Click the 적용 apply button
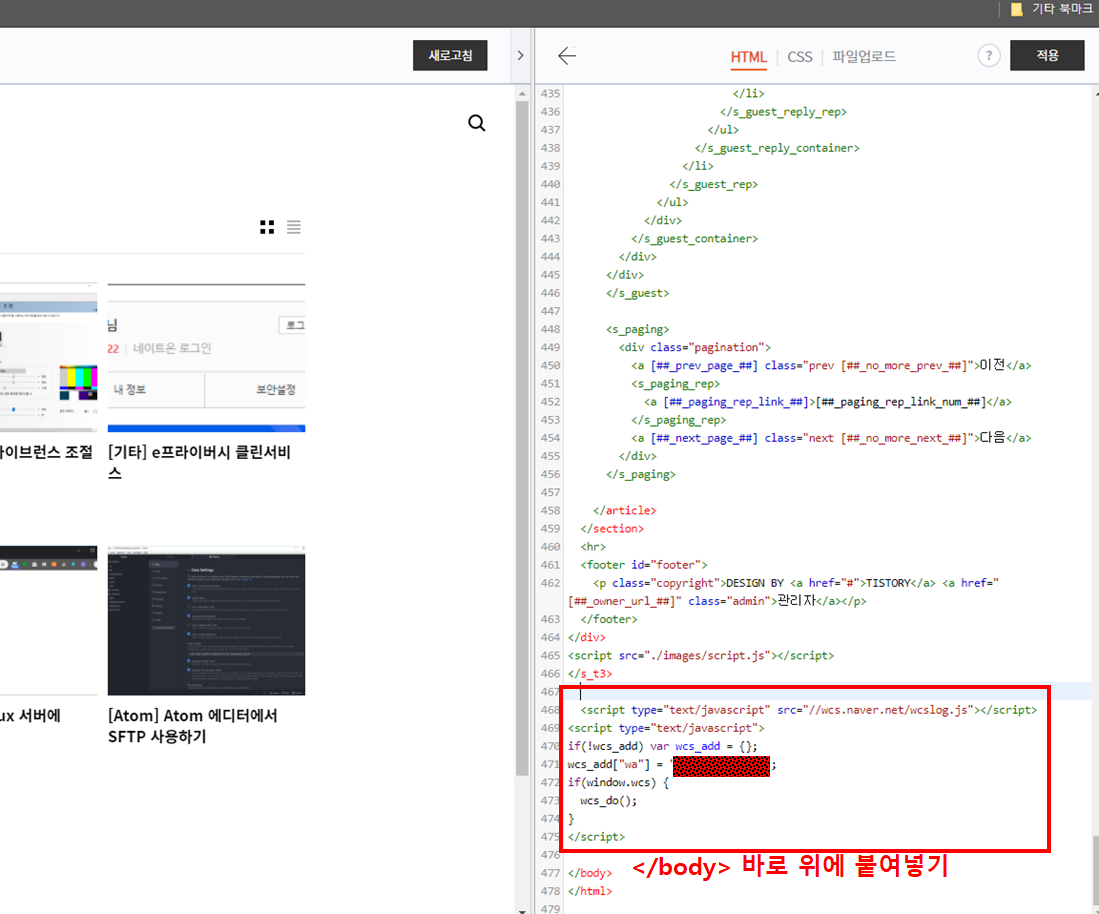Image resolution: width=1099 pixels, height=914 pixels. (x=1047, y=55)
